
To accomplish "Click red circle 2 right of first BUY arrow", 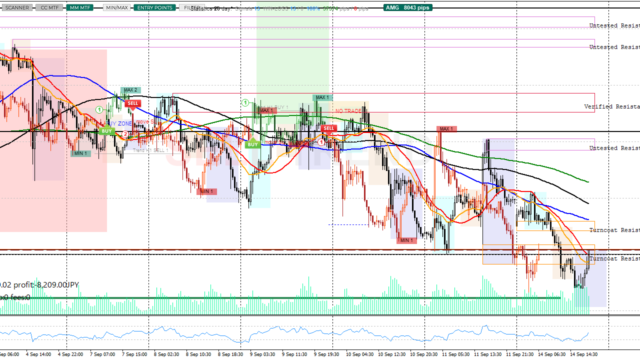I will tap(125, 134).
